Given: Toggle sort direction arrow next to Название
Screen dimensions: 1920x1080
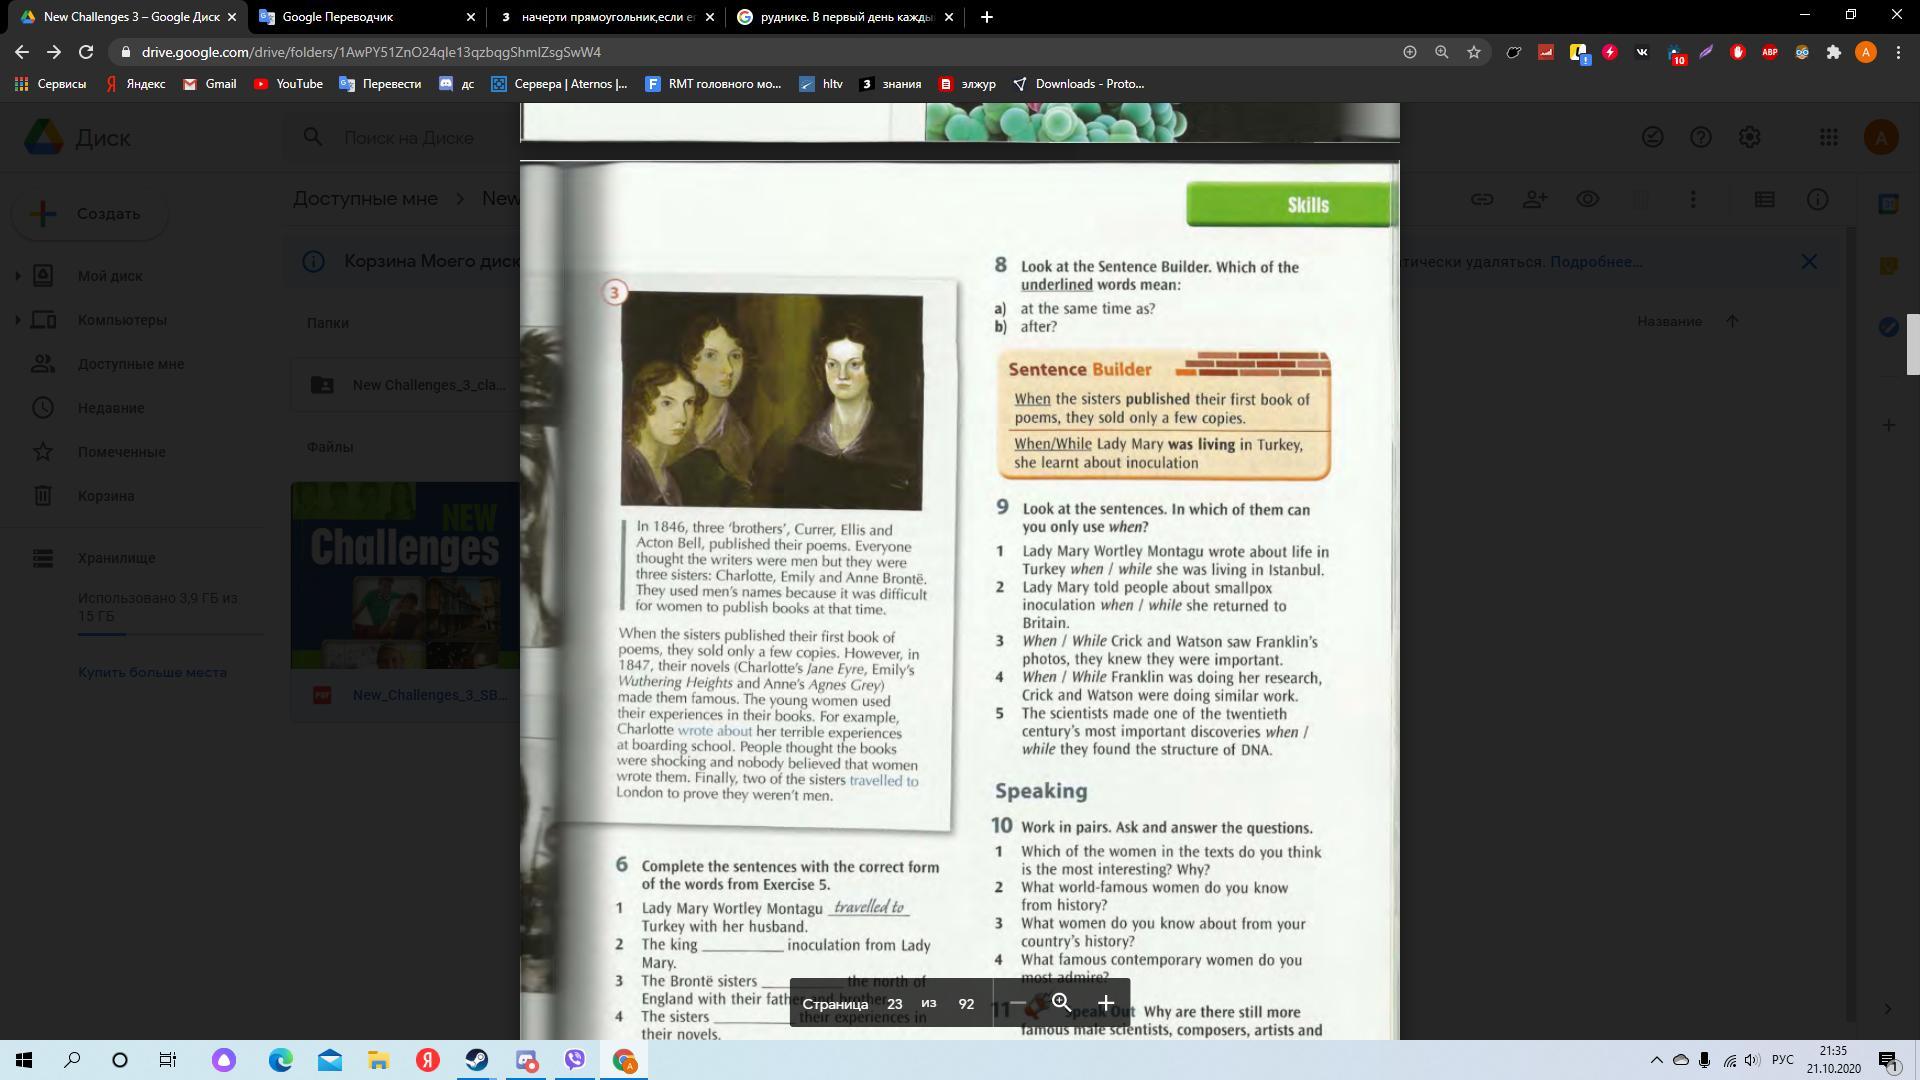Looking at the screenshot, I should tap(1732, 321).
